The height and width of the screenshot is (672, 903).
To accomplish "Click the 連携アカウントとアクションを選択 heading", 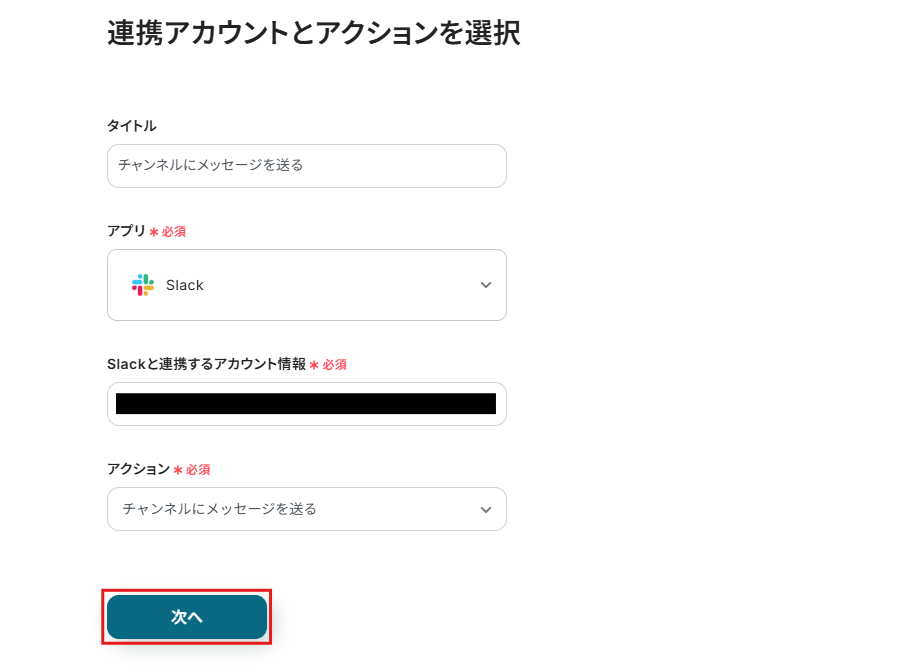I will pyautogui.click(x=313, y=33).
